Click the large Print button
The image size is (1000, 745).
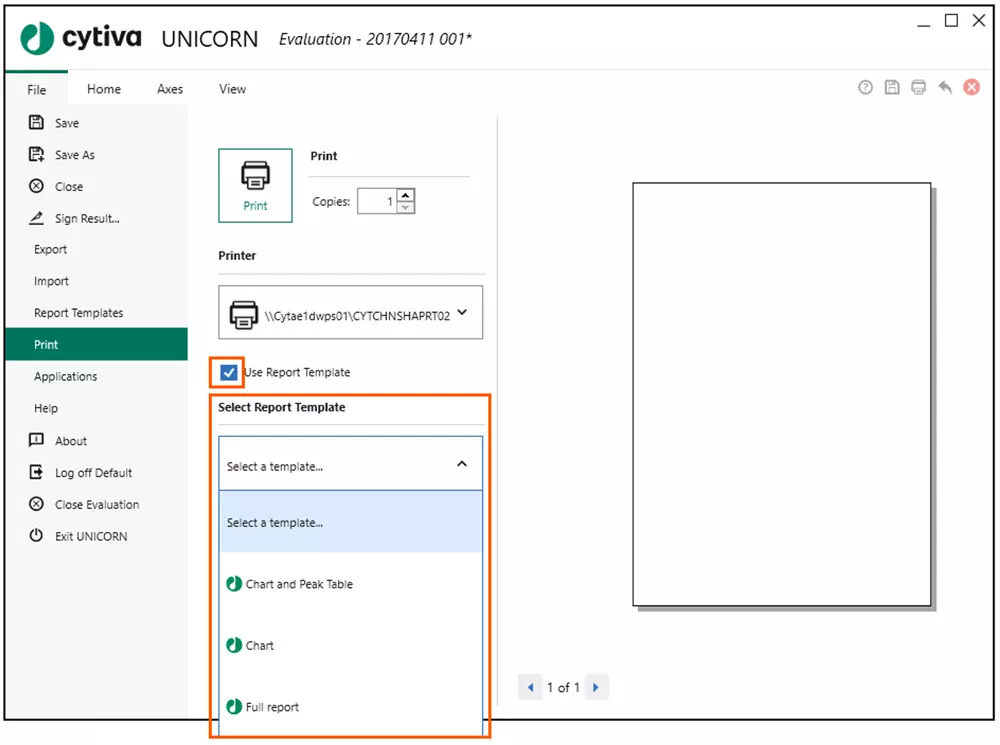coord(255,185)
